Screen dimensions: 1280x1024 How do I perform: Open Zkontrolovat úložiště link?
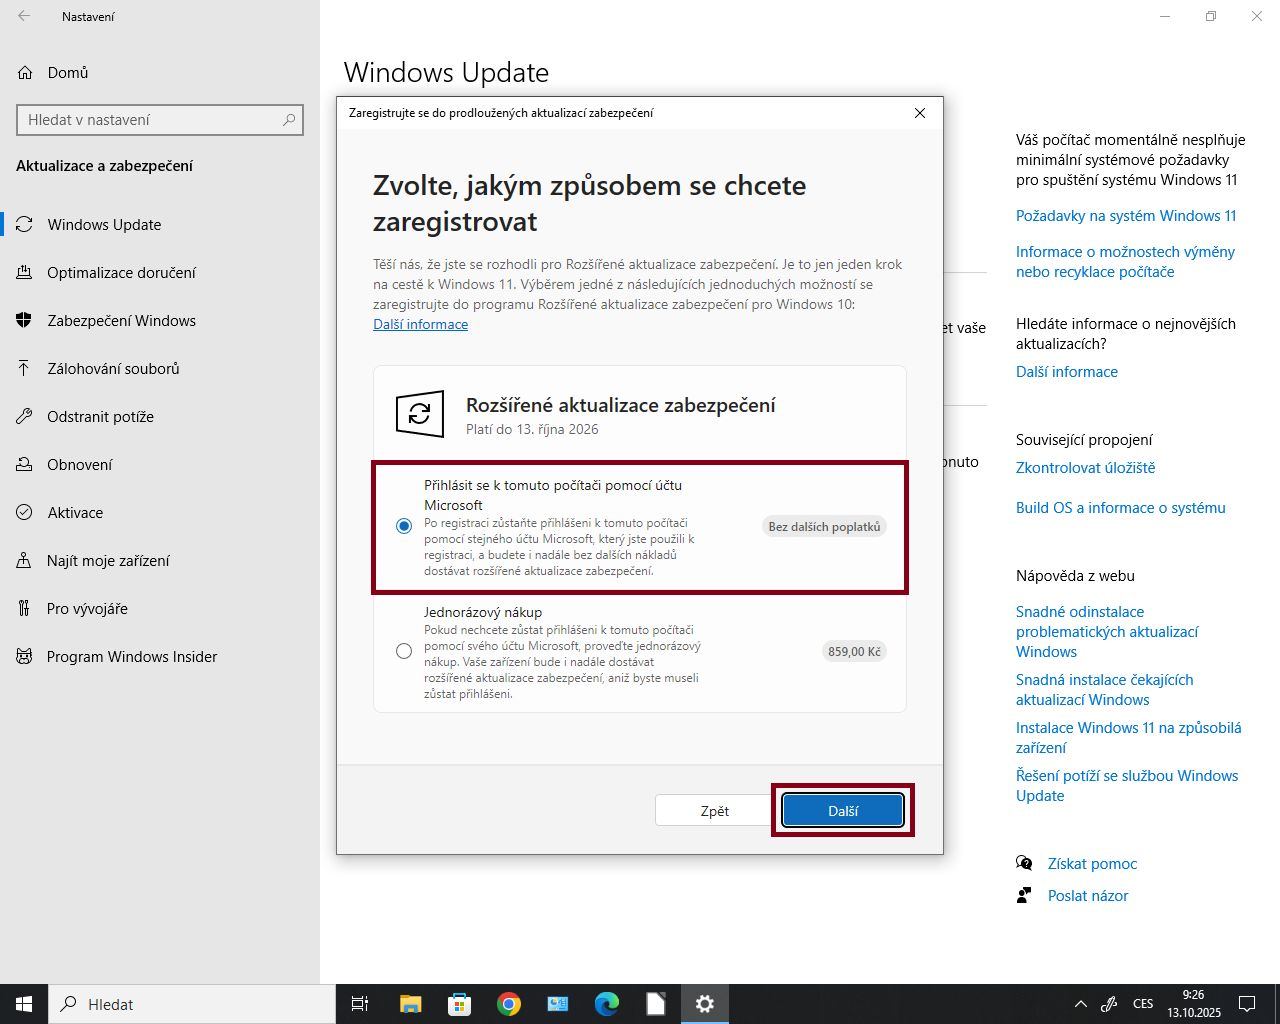coord(1085,468)
